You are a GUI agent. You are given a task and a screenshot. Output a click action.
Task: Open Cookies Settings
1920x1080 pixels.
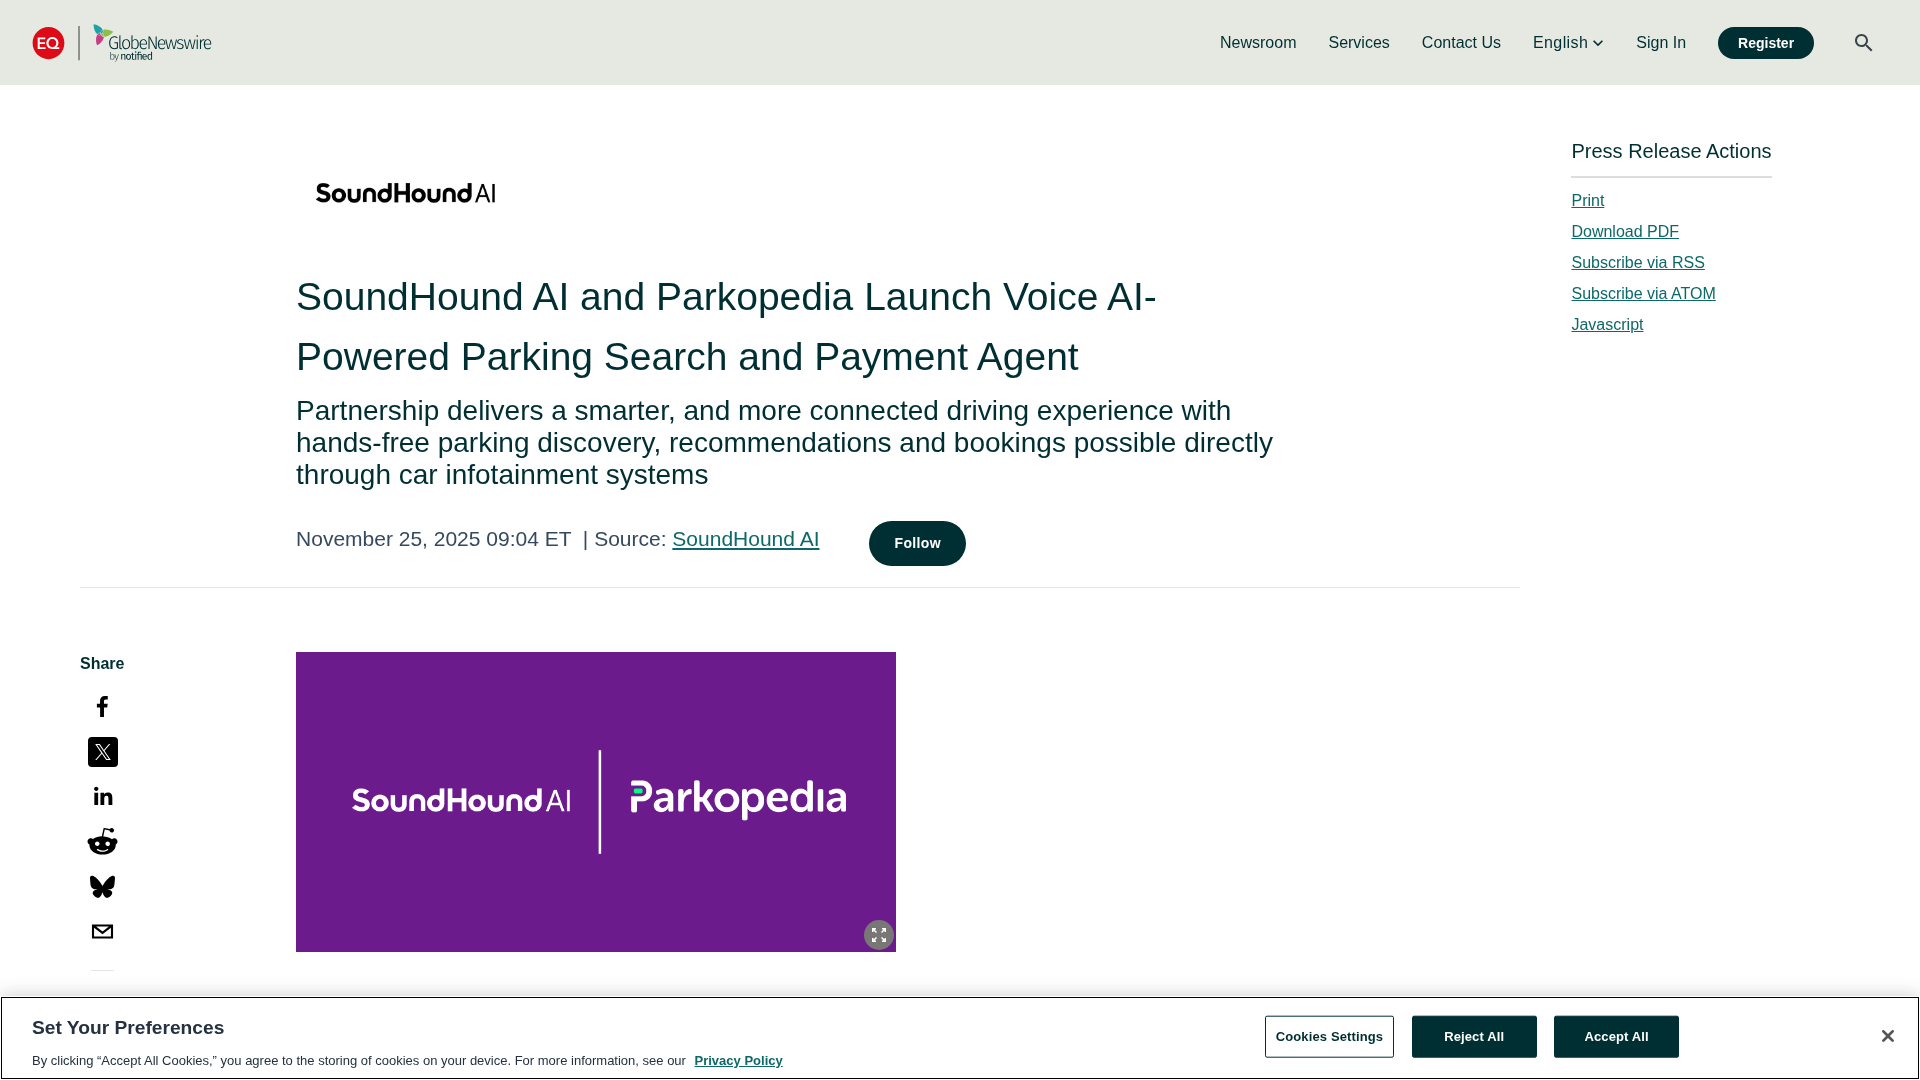pos(1328,1037)
